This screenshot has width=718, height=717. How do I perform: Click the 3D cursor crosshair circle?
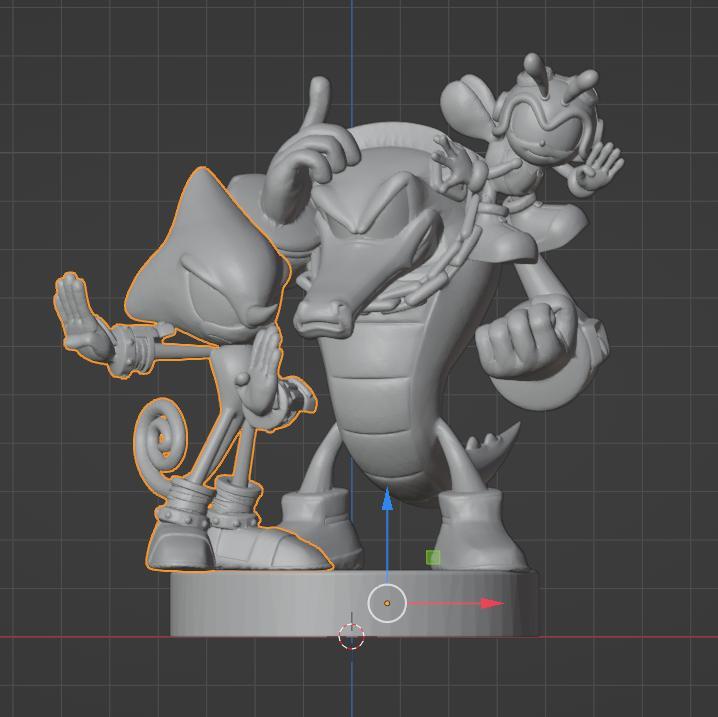point(351,636)
